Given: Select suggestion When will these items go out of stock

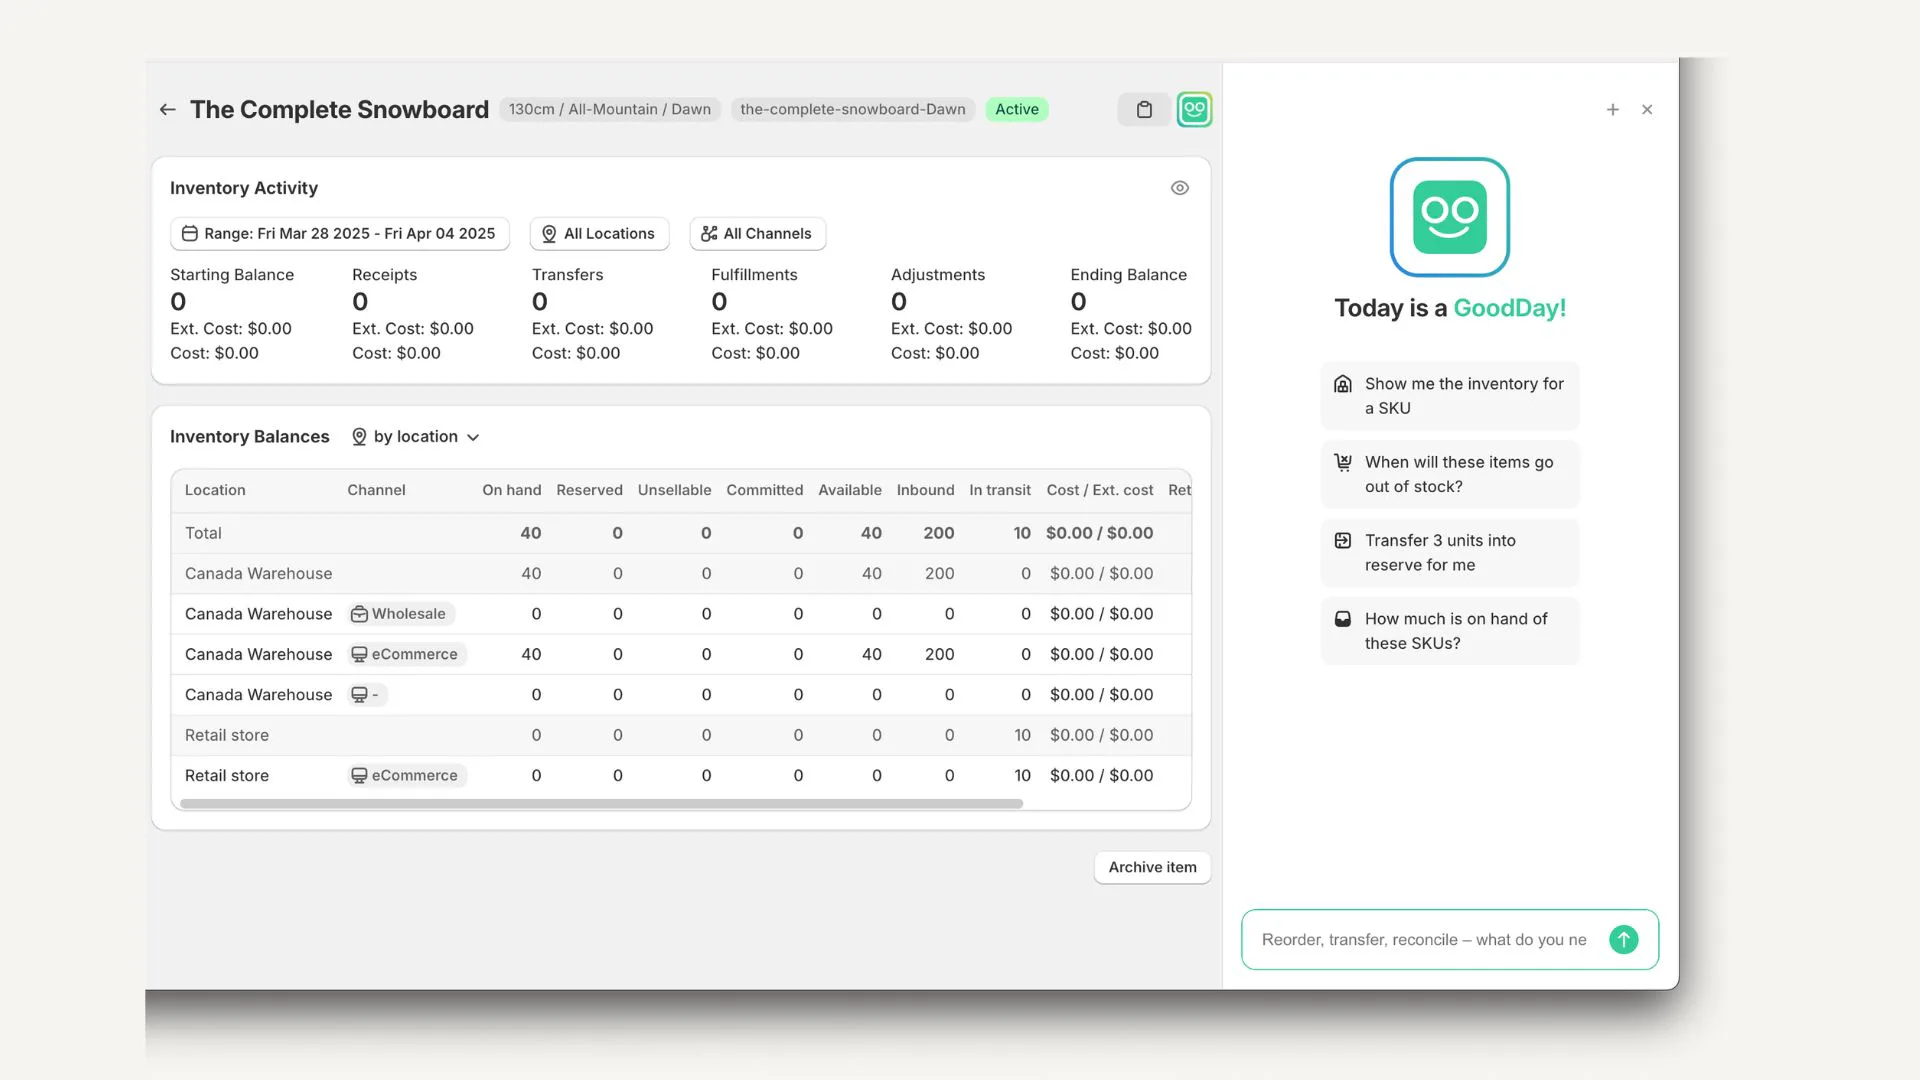Looking at the screenshot, I should coord(1449,474).
